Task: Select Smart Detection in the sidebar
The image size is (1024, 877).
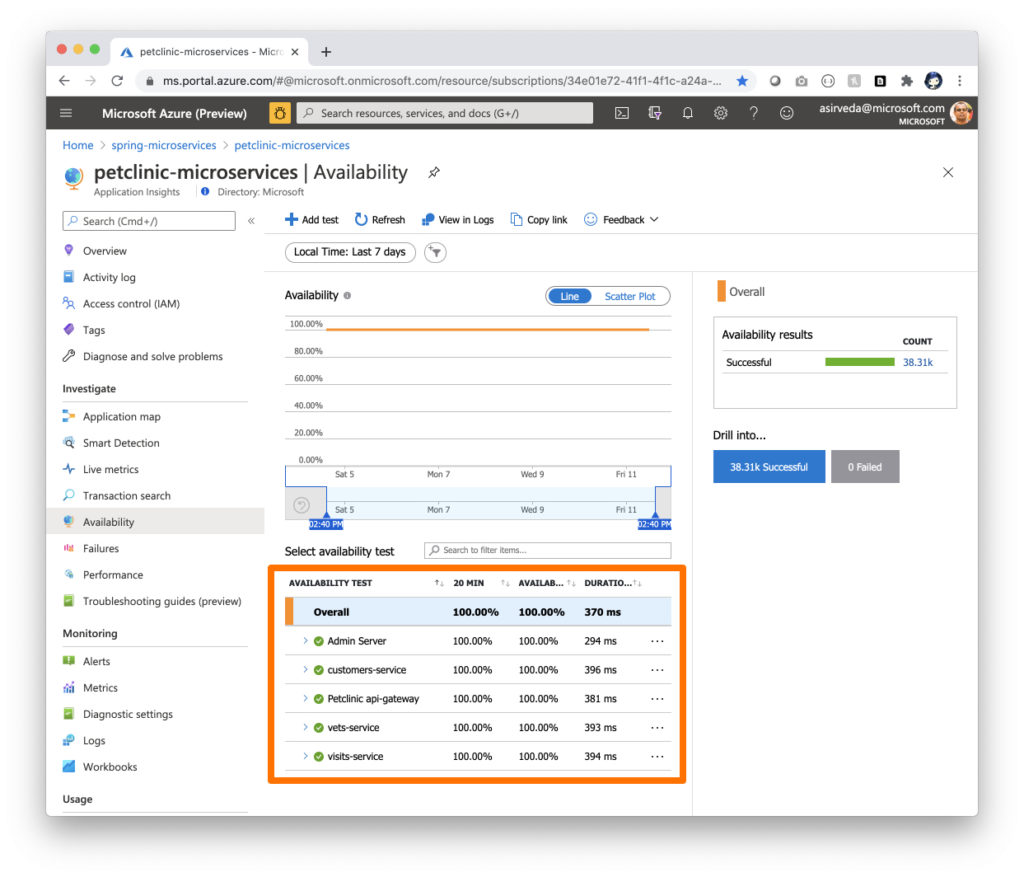Action: [110, 443]
